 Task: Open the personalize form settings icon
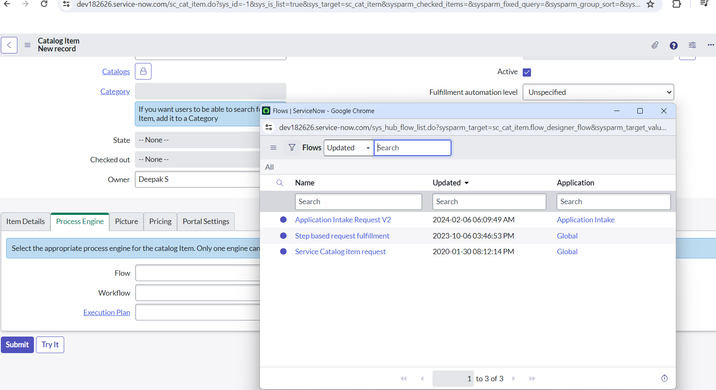pos(692,45)
